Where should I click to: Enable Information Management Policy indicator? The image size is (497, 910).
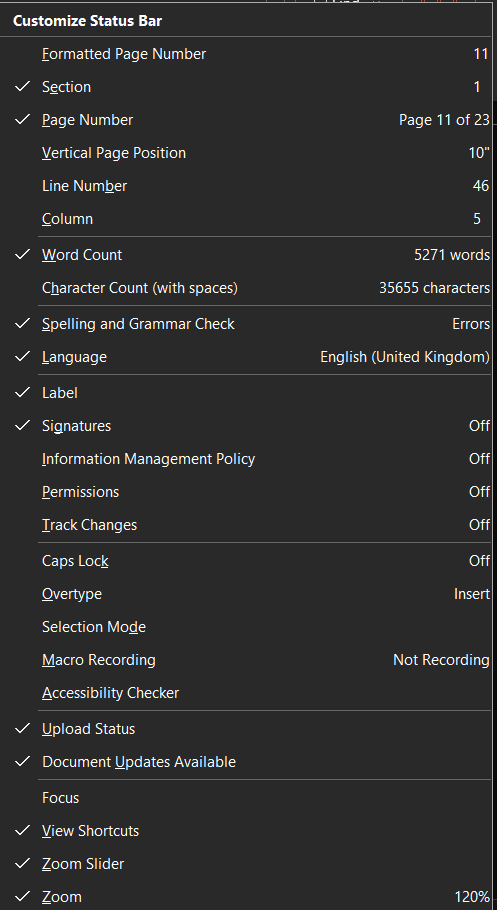pos(246,459)
